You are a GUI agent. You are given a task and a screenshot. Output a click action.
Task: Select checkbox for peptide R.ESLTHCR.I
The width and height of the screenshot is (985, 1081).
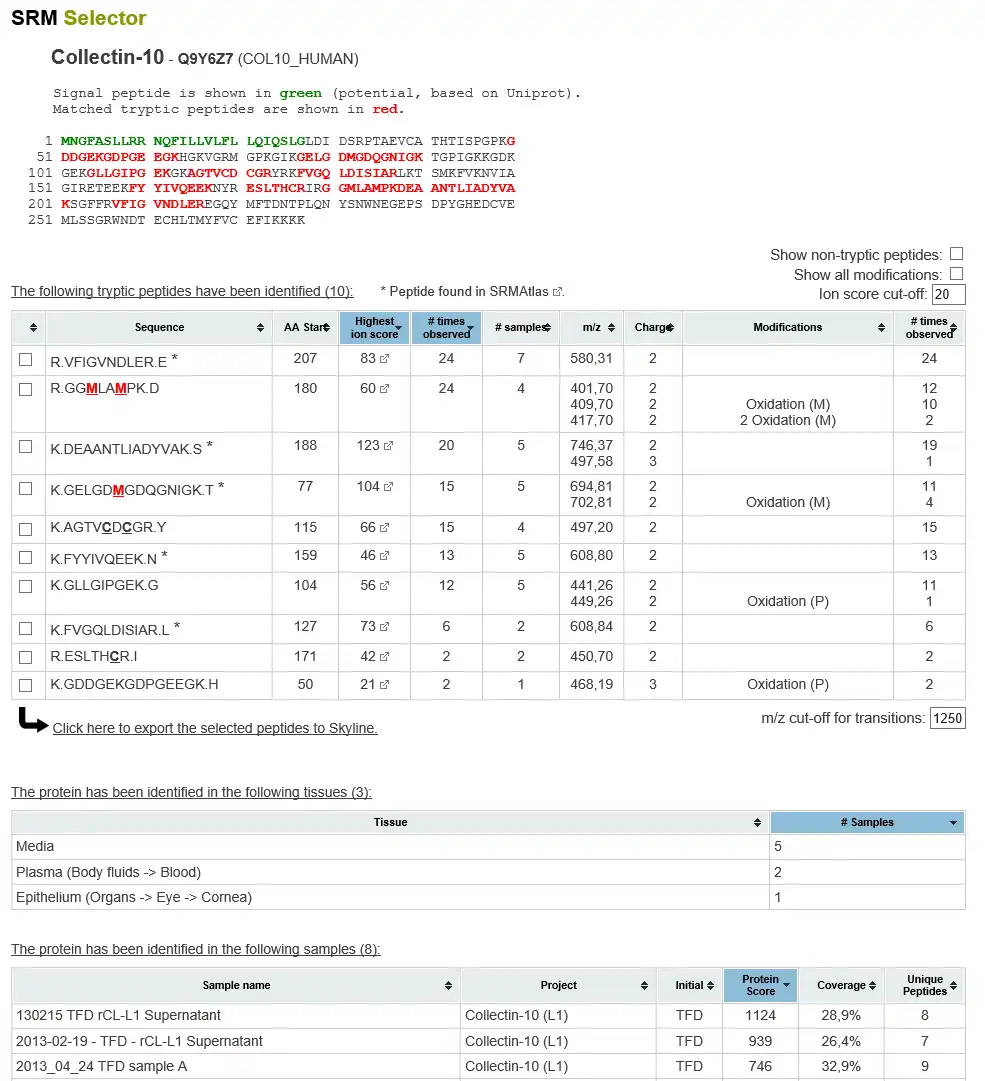(26, 657)
